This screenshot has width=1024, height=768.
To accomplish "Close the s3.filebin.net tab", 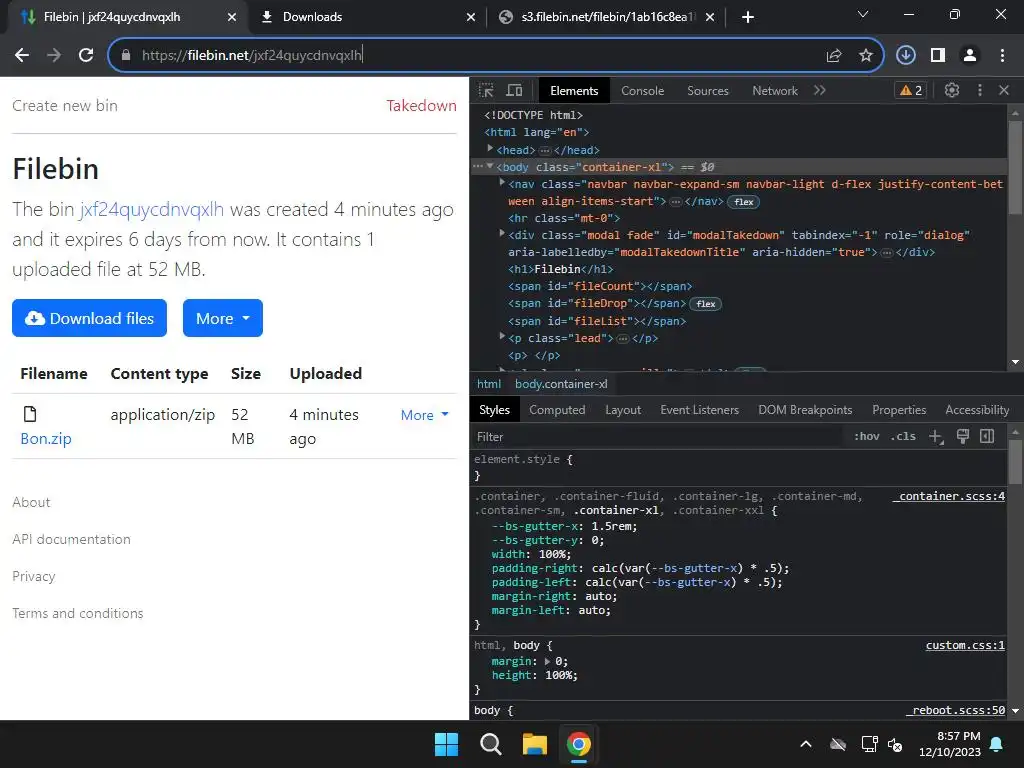I will pyautogui.click(x=710, y=17).
